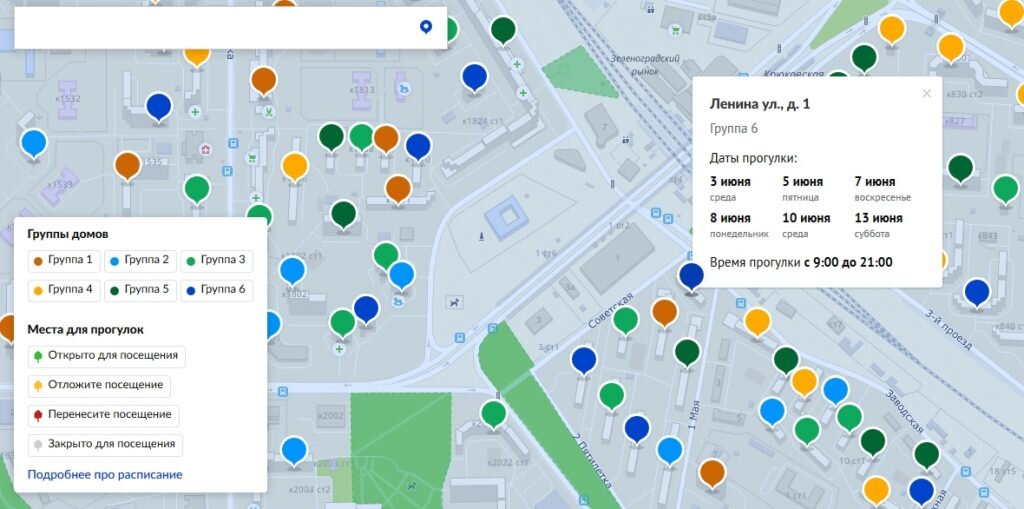
Task: Toggle the Группа 1 filter
Action: coord(64,260)
